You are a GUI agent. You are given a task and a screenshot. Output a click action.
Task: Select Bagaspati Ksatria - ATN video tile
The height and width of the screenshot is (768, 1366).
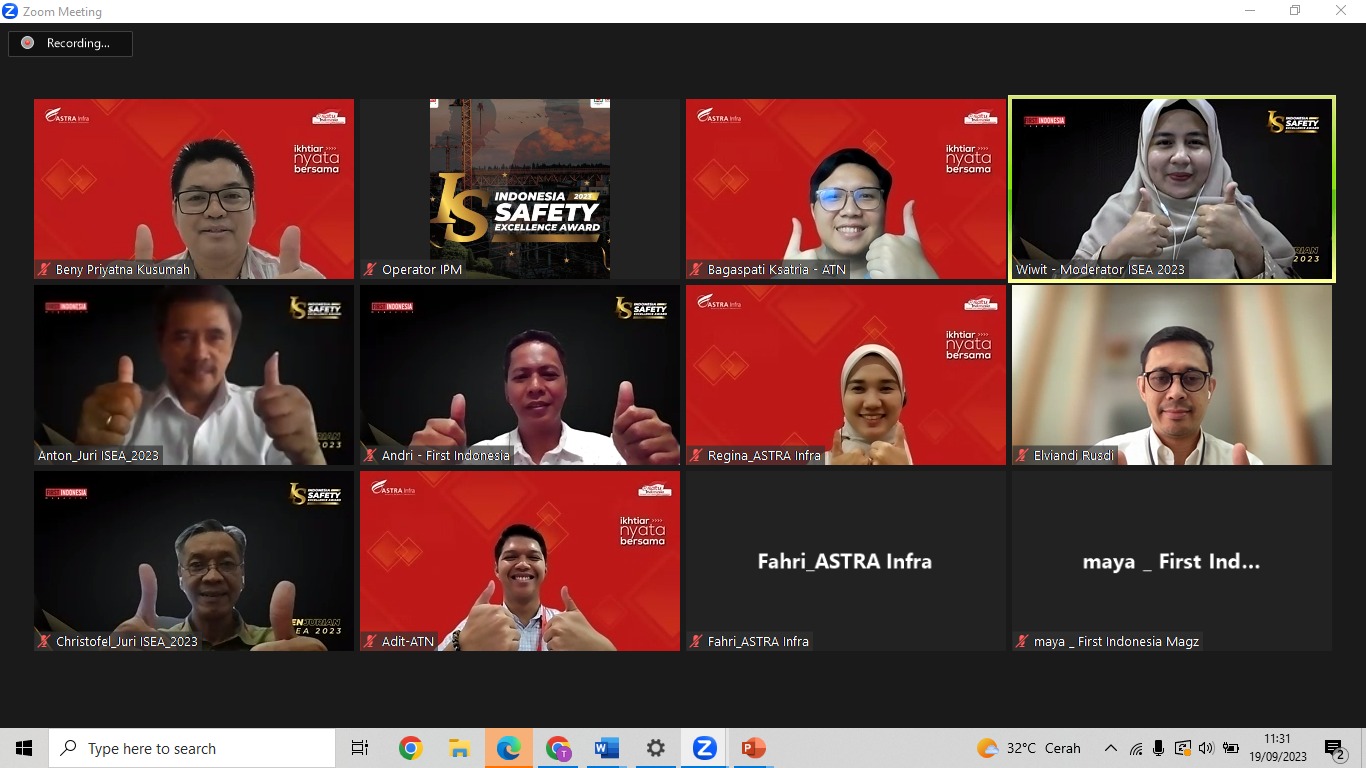(846, 188)
